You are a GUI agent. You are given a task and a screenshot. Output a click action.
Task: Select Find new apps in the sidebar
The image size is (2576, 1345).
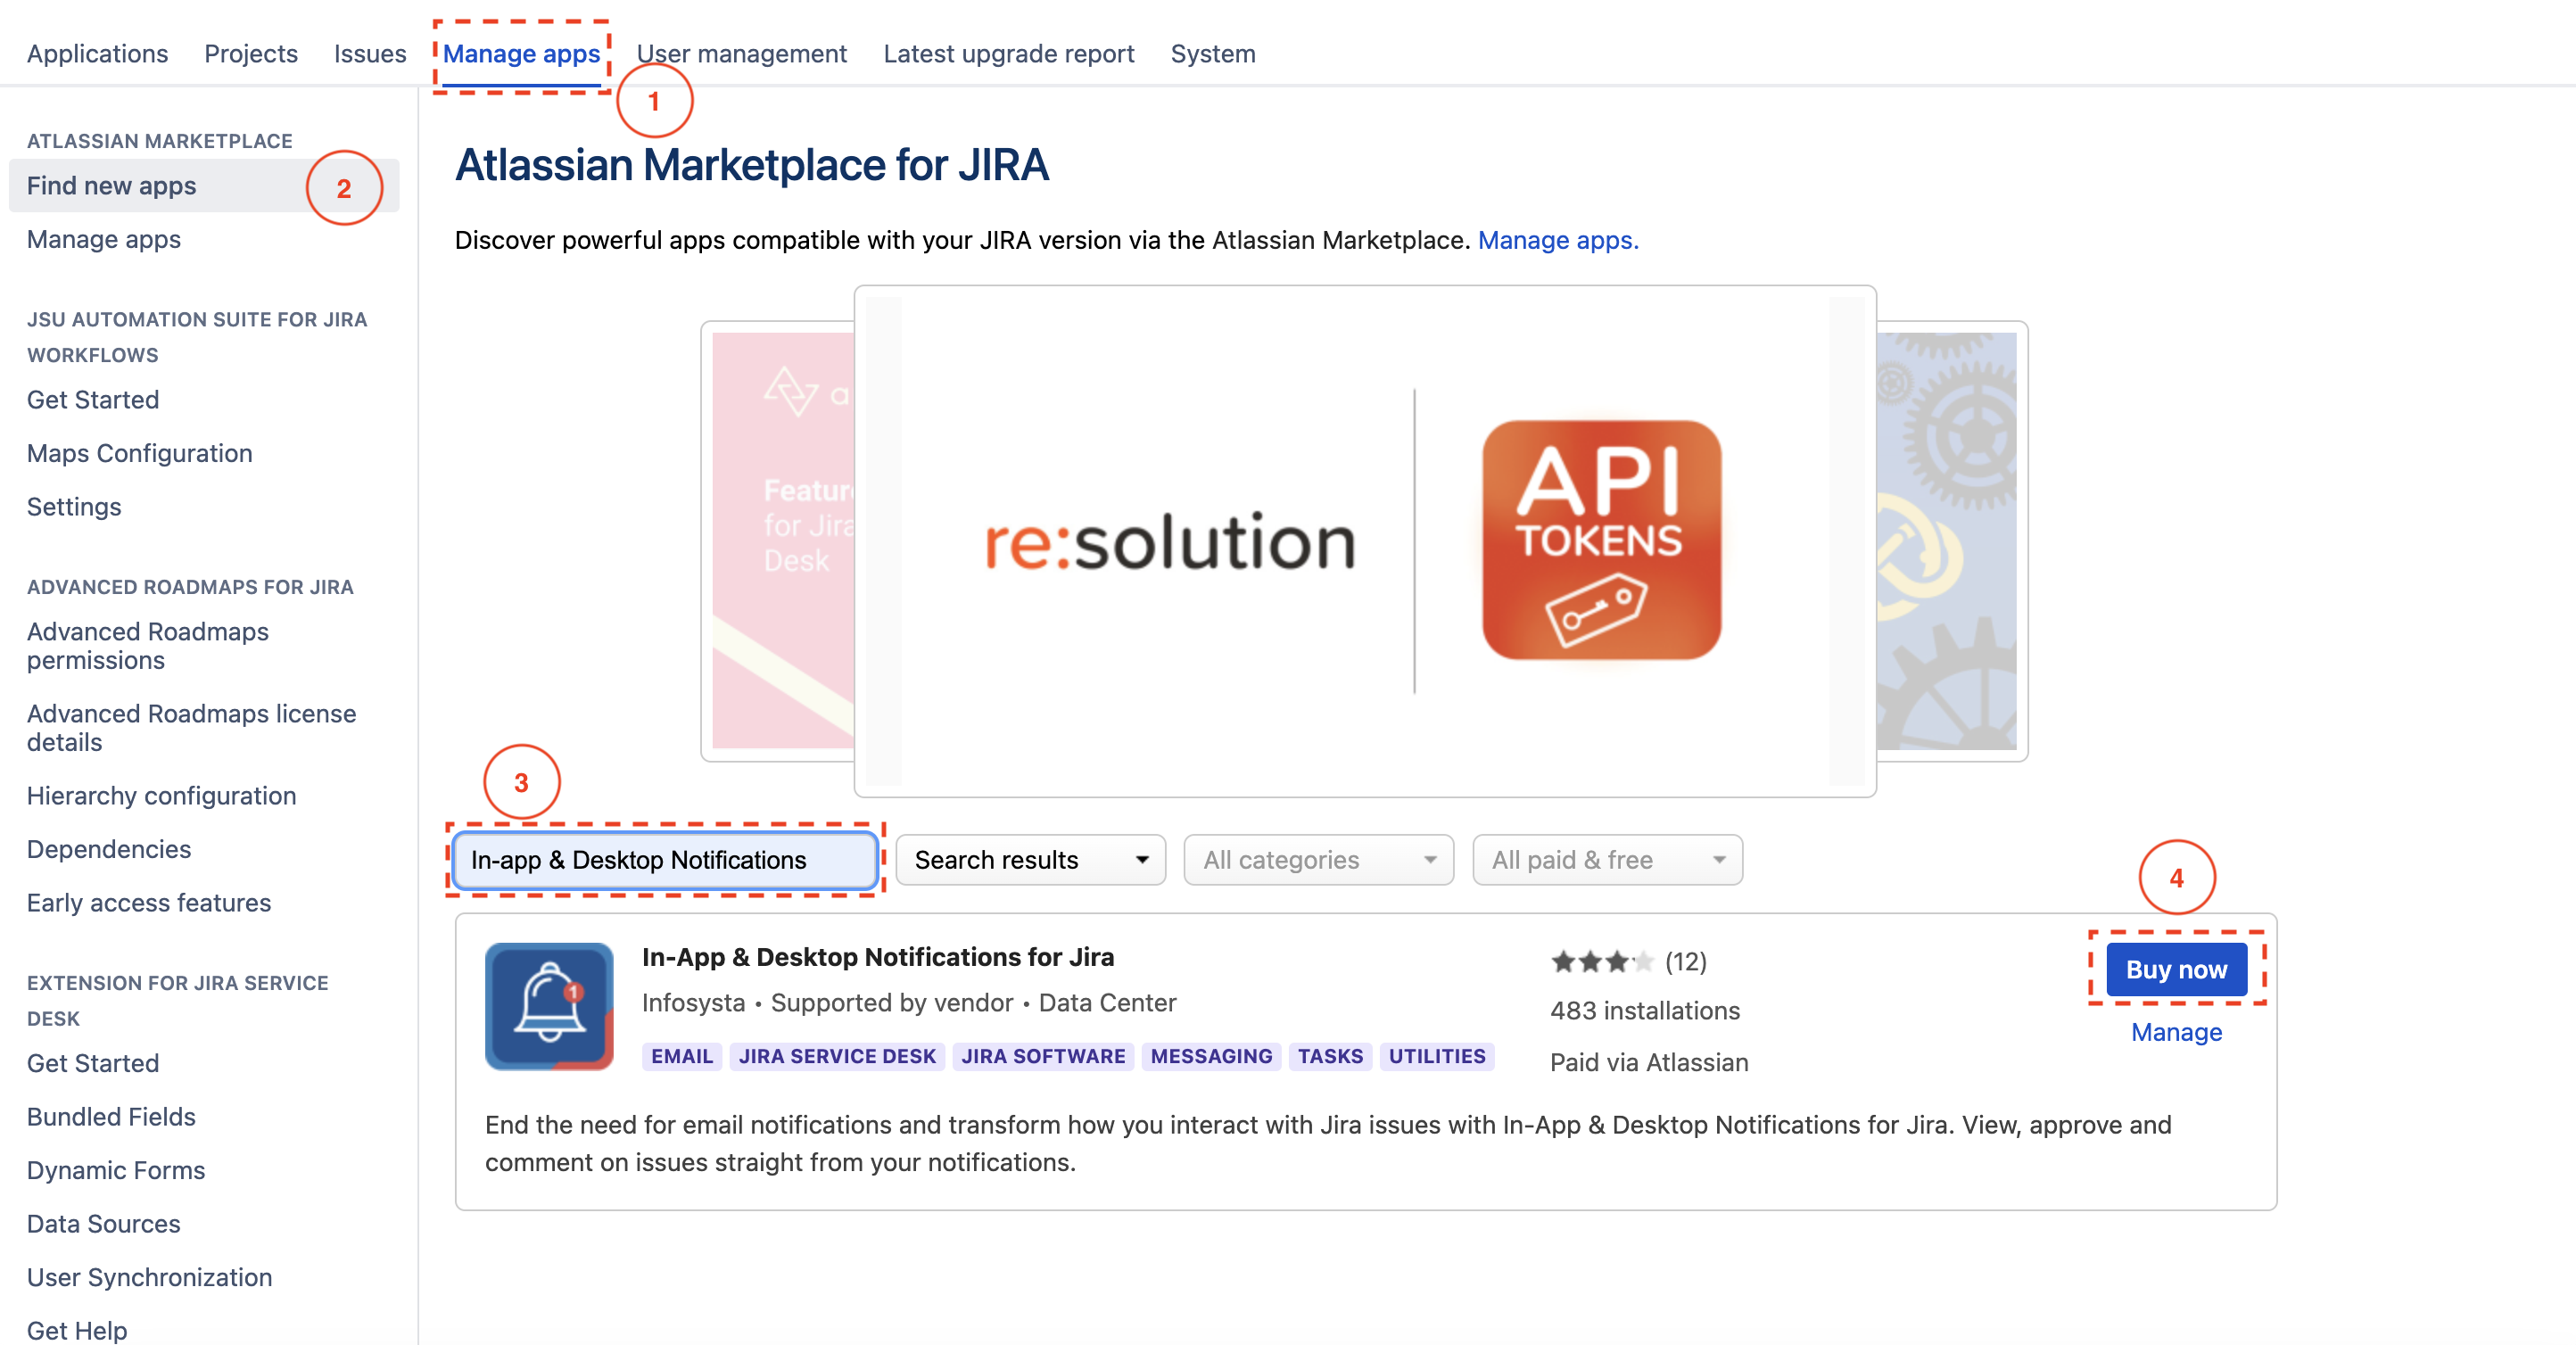coord(112,186)
